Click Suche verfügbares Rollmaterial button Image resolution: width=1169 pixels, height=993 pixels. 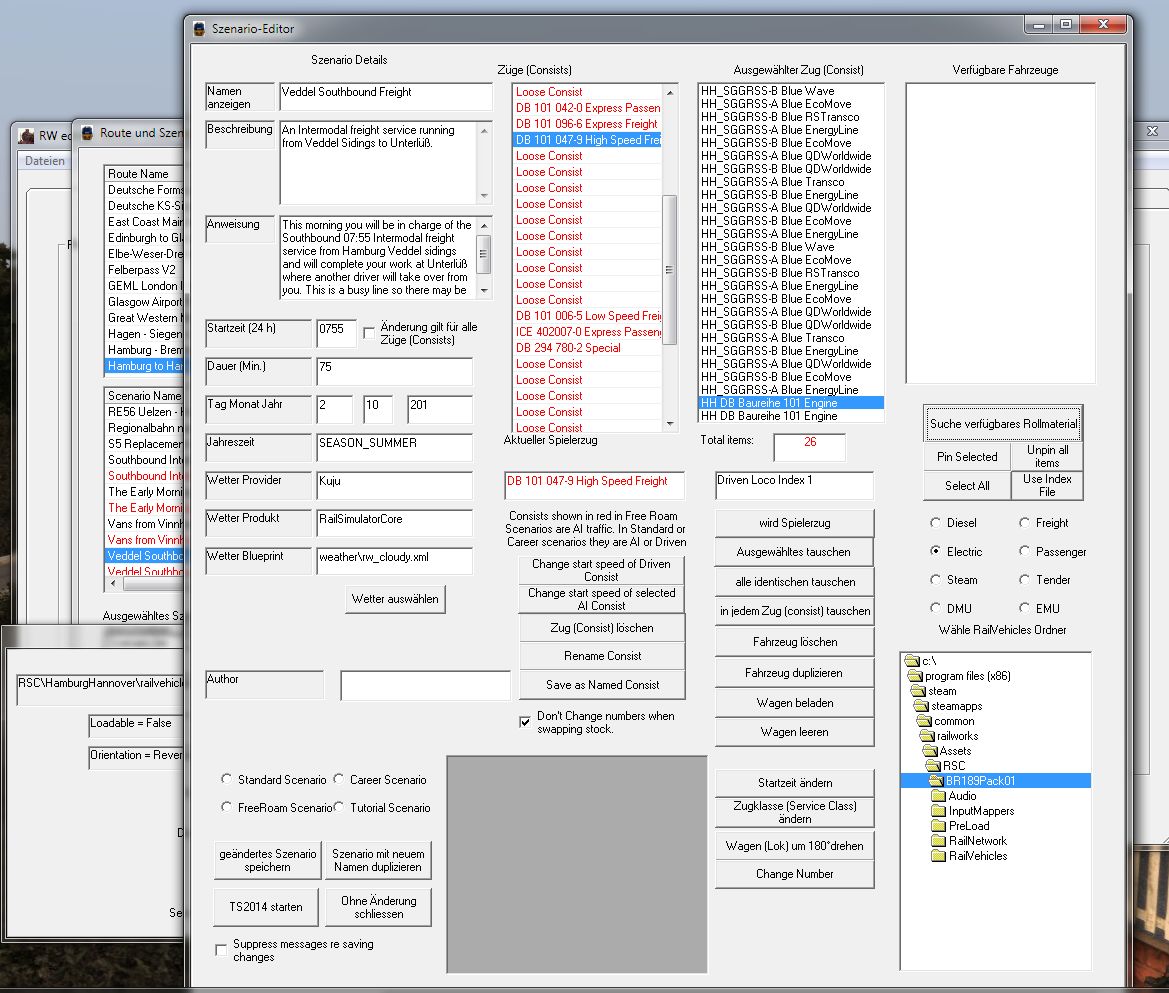click(1003, 424)
